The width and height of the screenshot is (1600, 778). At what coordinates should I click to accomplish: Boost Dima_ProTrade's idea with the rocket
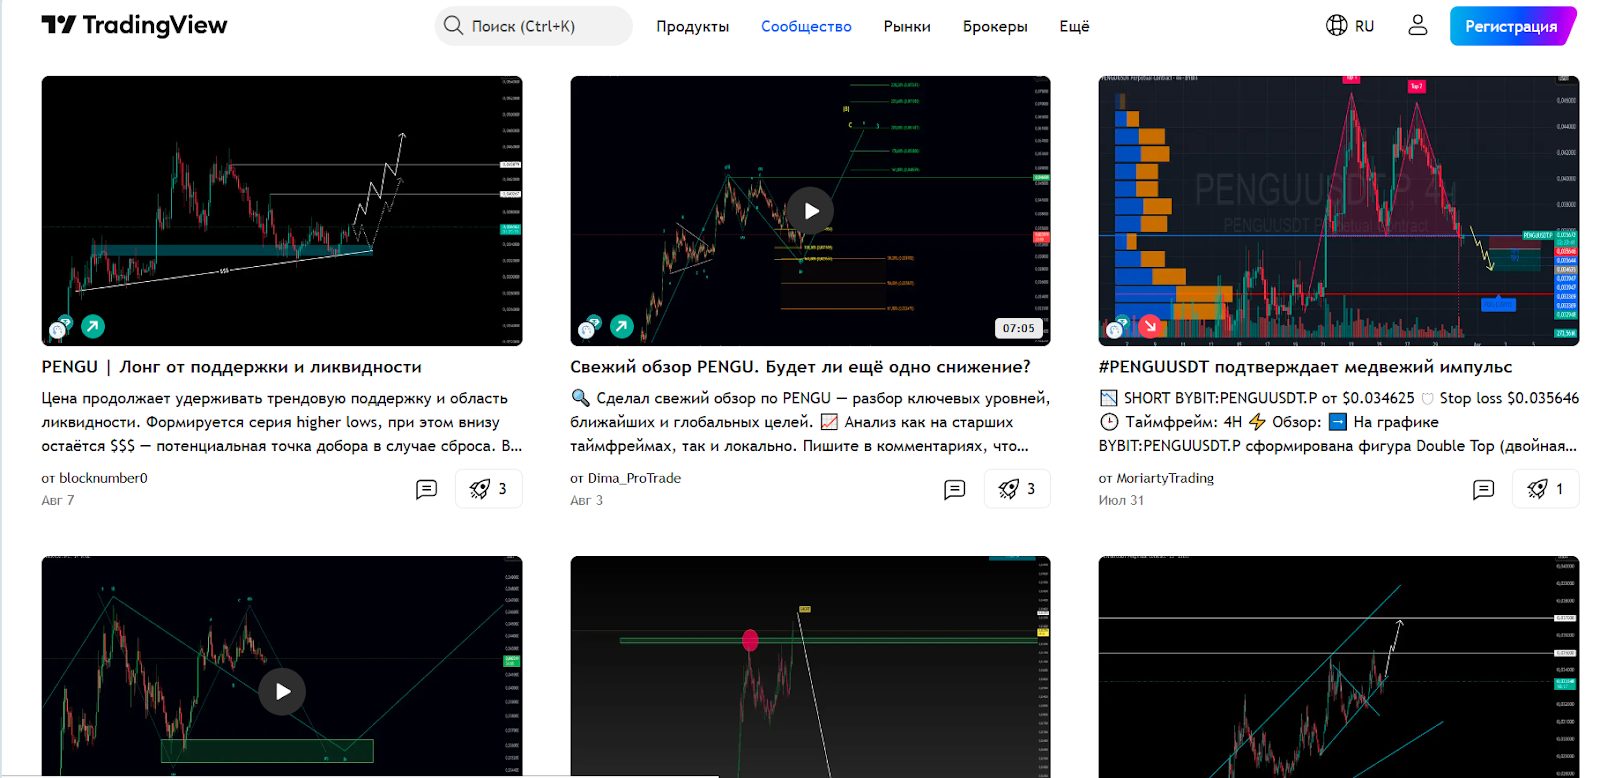pos(1017,489)
